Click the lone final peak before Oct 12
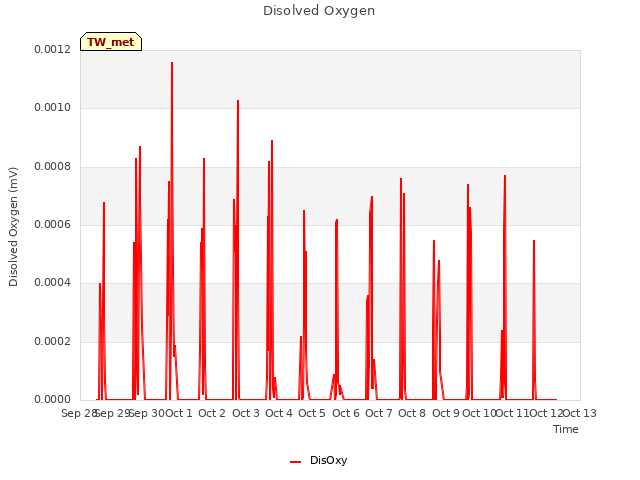Image resolution: width=640 pixels, height=480 pixels. [534, 242]
